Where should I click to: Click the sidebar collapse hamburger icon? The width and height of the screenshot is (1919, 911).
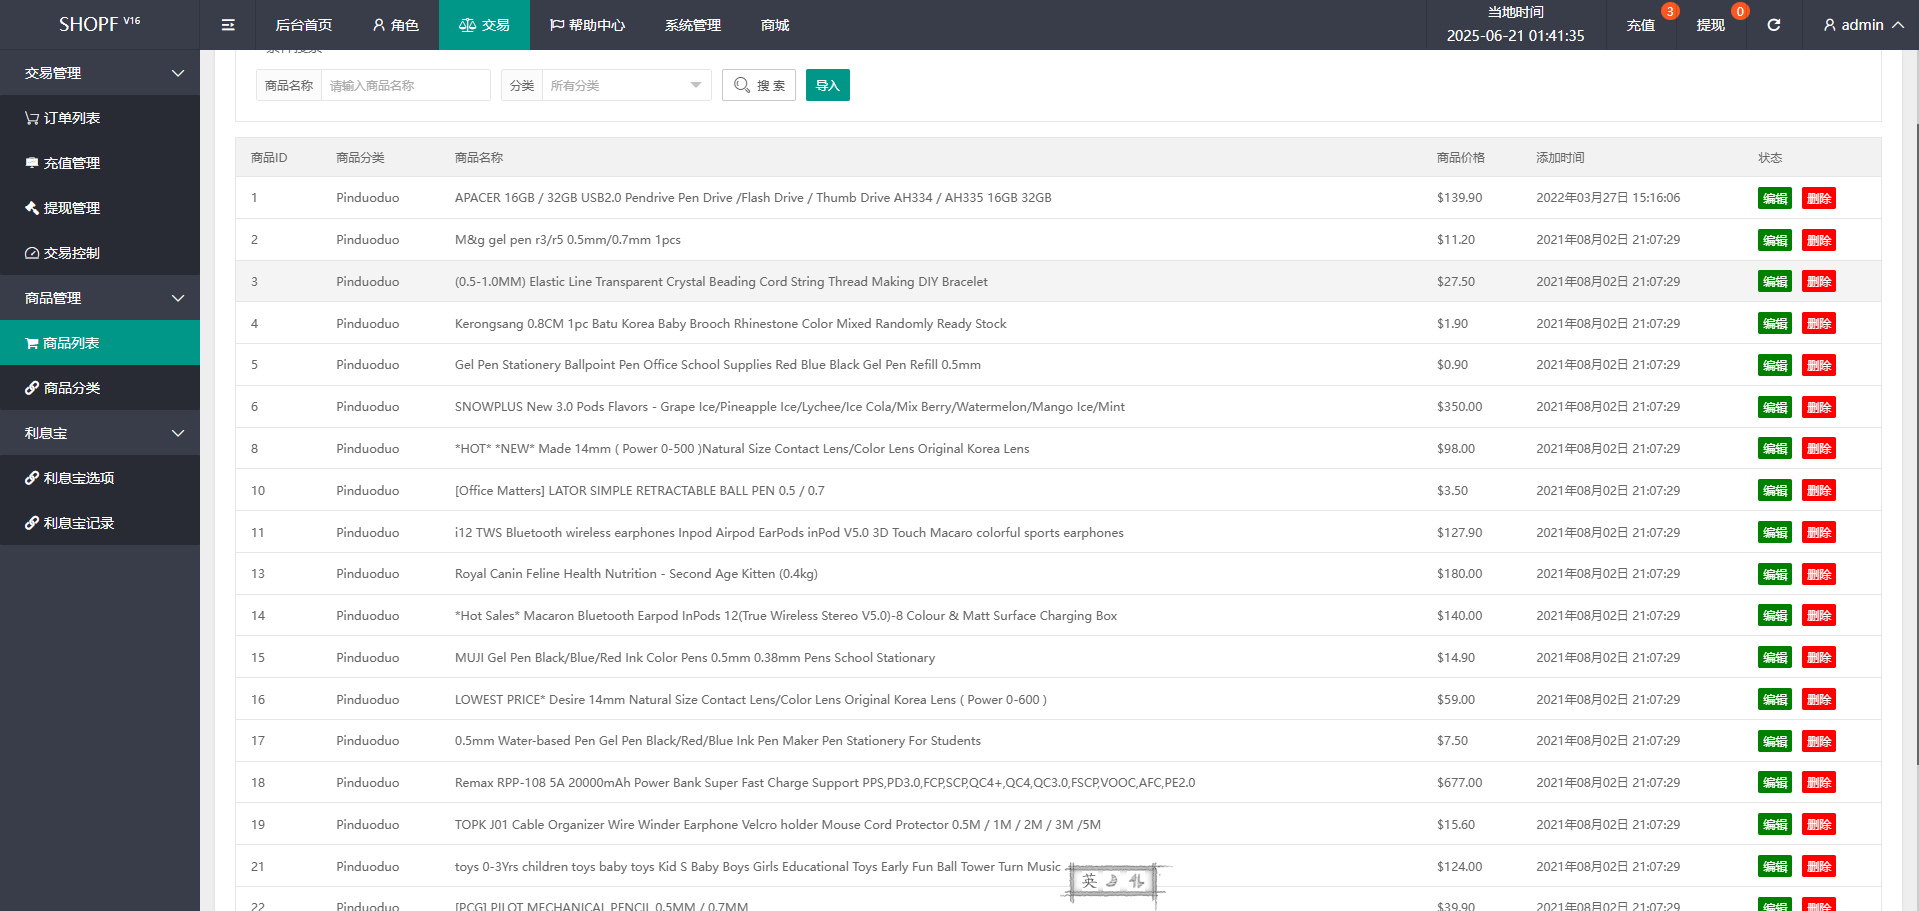228,25
